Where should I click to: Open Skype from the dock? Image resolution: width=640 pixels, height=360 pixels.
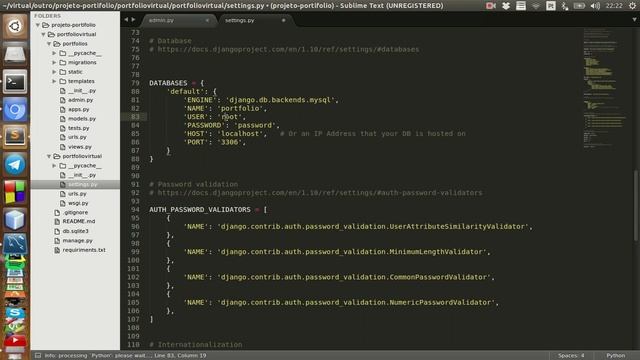click(15, 313)
